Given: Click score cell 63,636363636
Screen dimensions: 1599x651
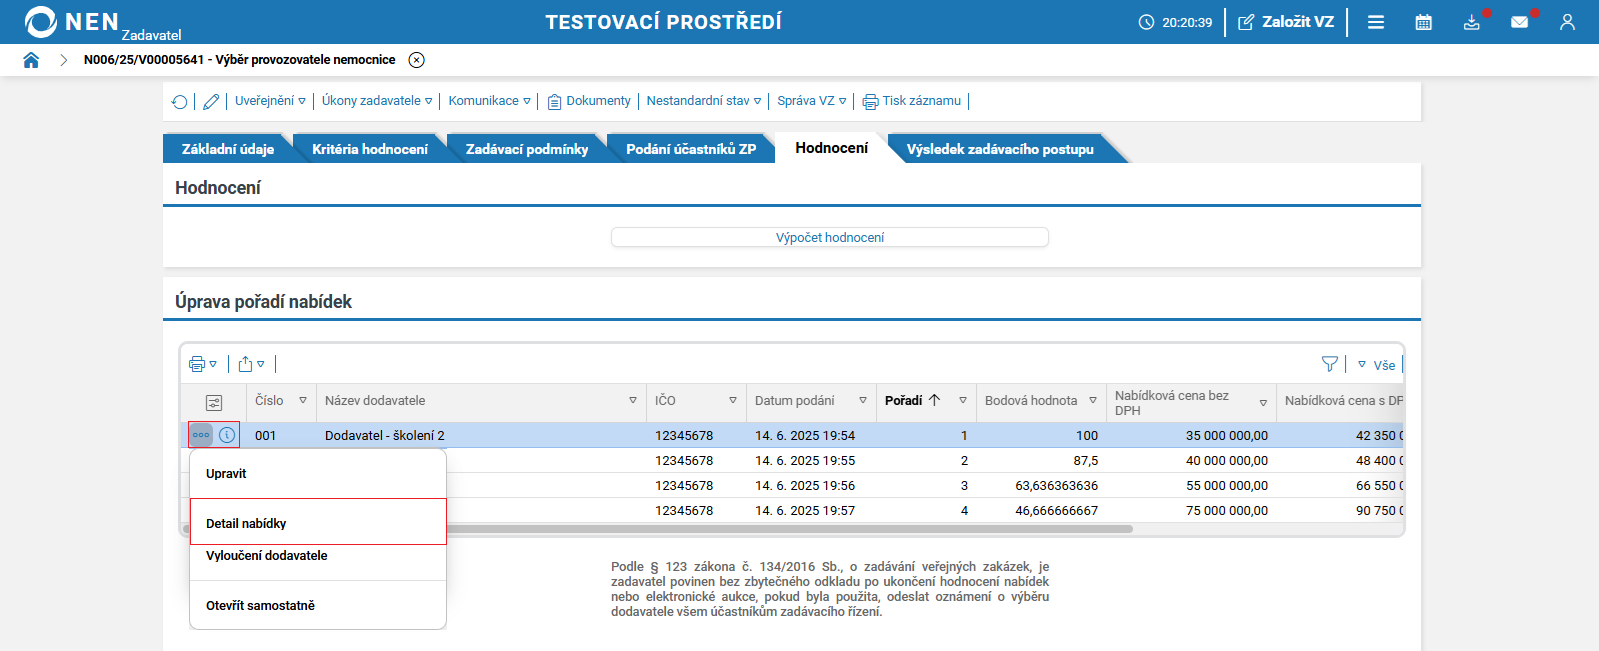Looking at the screenshot, I should pyautogui.click(x=1056, y=485).
